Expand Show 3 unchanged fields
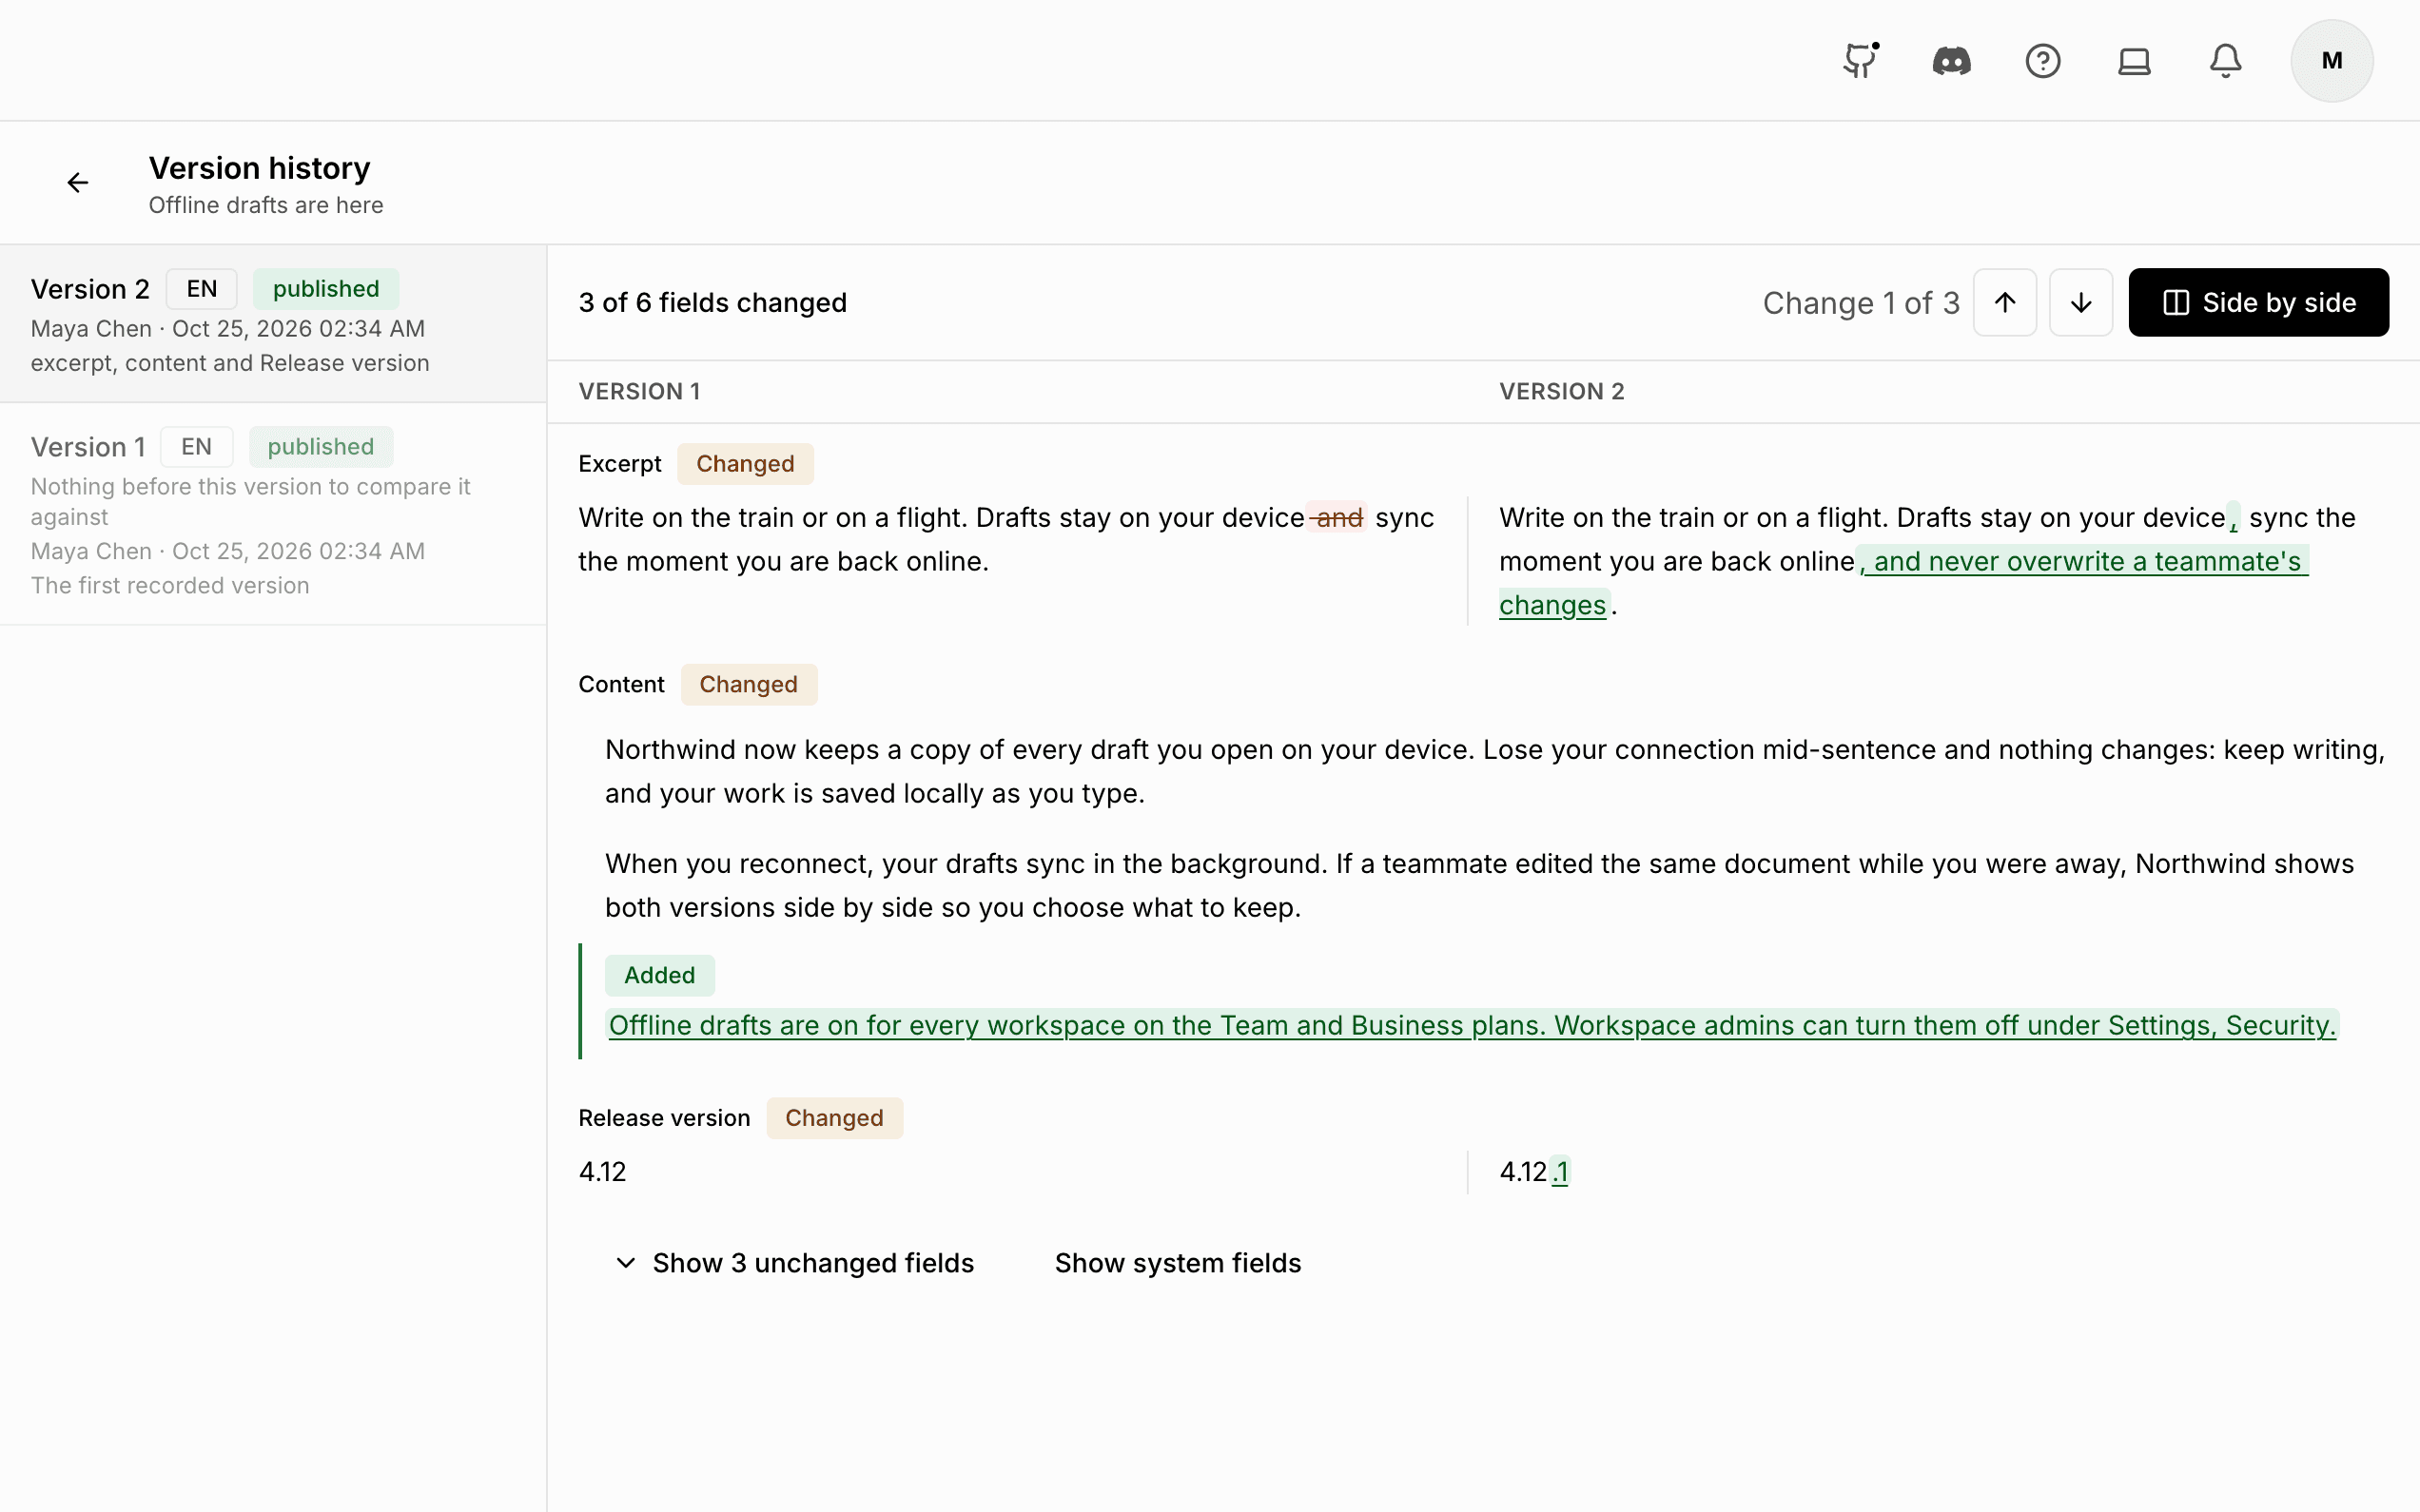The image size is (2420, 1512). [x=794, y=1263]
